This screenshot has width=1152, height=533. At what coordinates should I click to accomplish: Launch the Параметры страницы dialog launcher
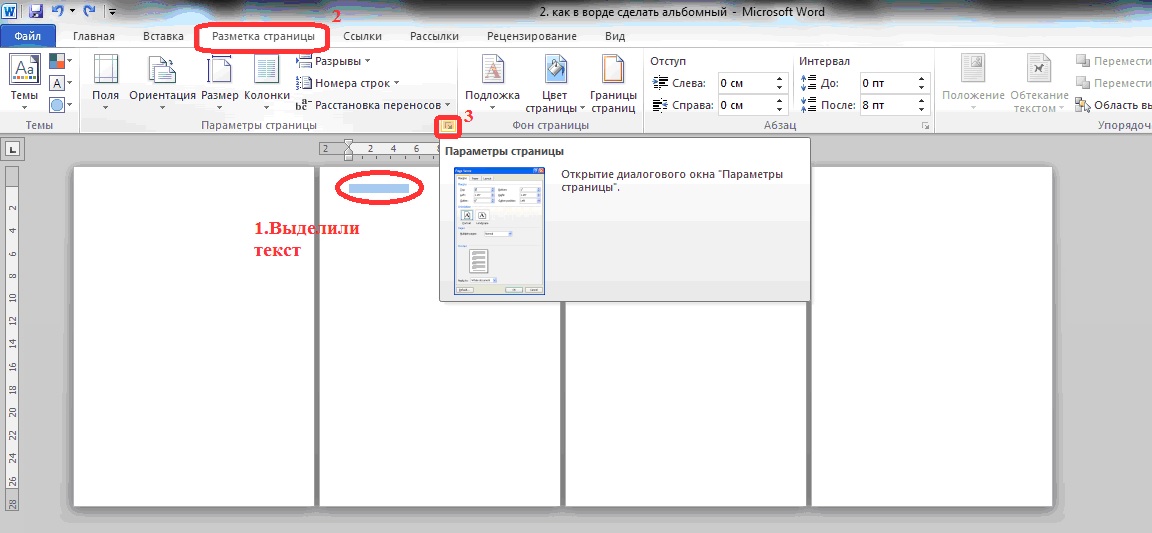coord(448,126)
